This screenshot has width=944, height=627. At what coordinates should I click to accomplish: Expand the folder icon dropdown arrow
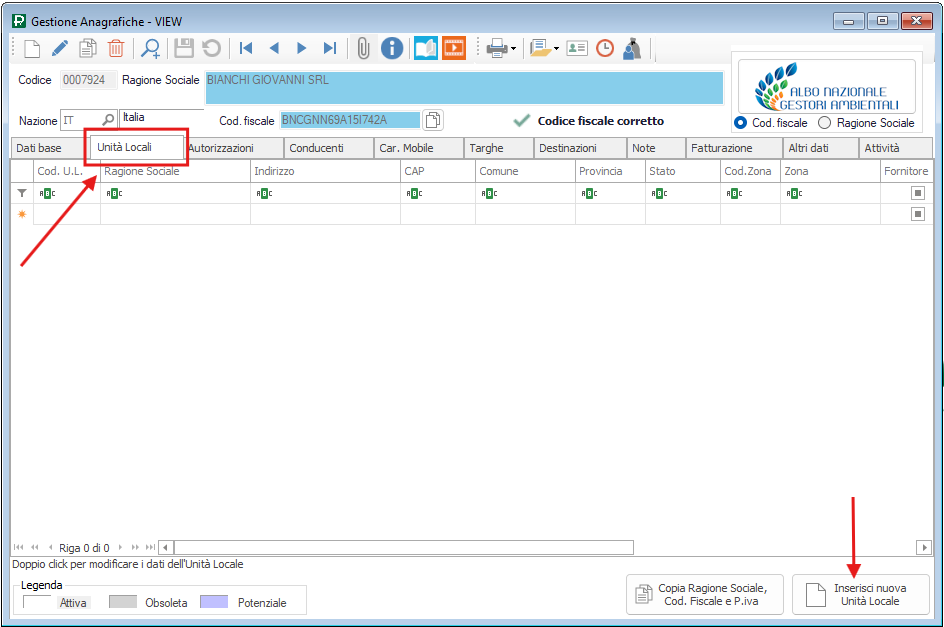(x=556, y=48)
